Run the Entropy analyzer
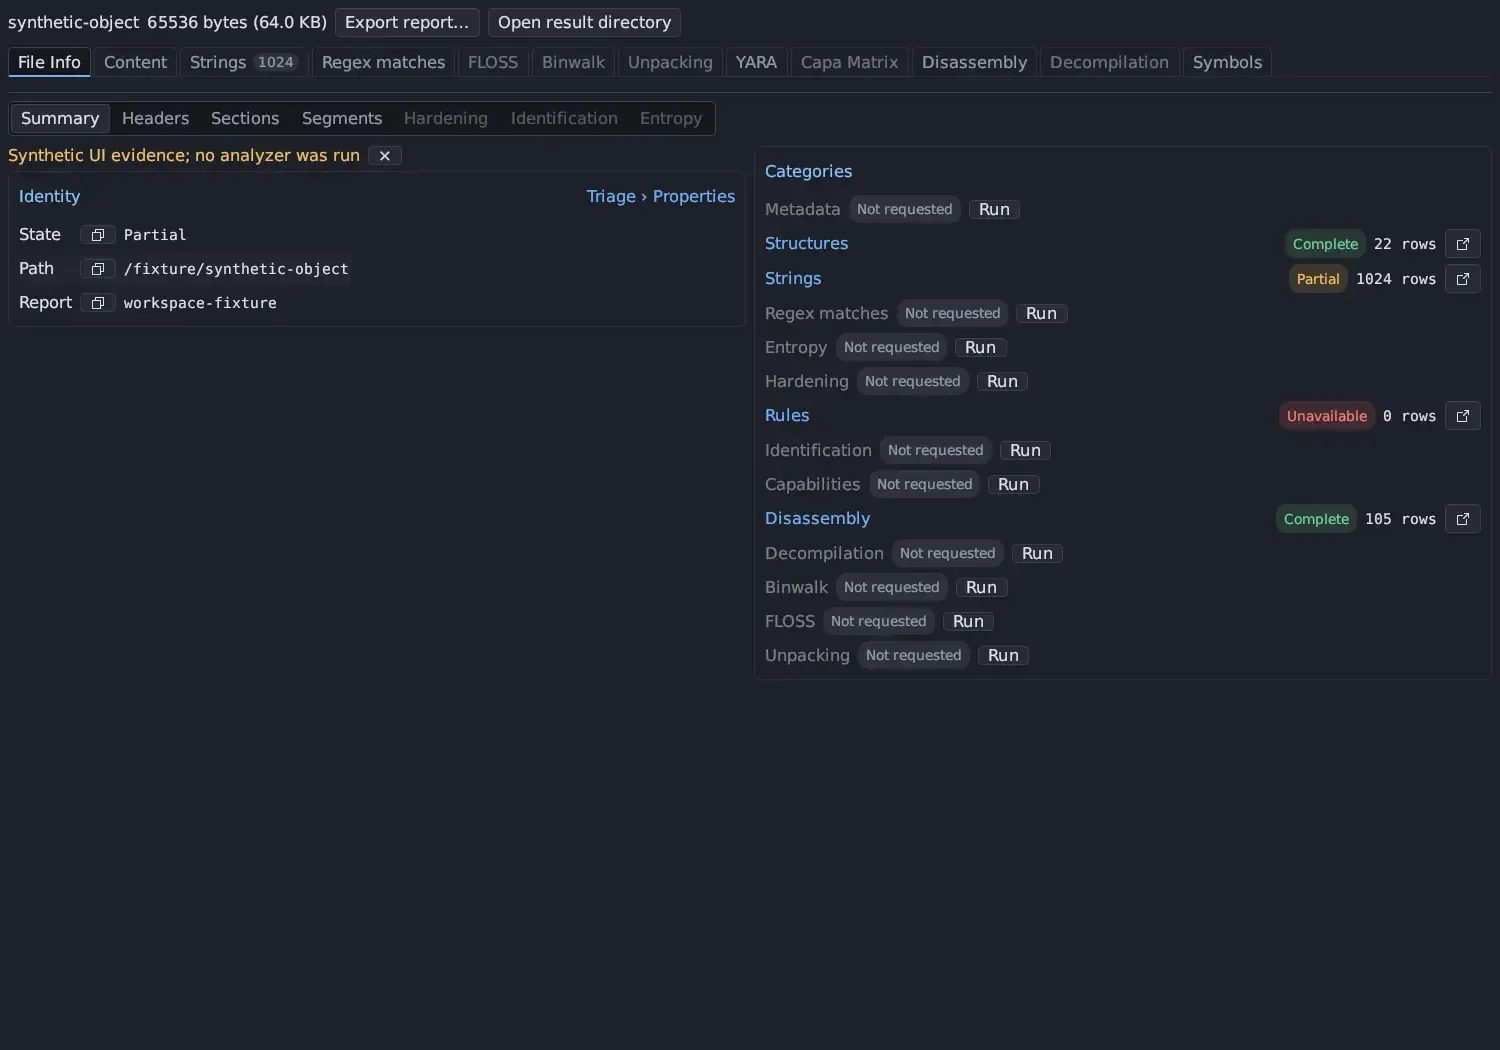This screenshot has width=1500, height=1050. (980, 348)
